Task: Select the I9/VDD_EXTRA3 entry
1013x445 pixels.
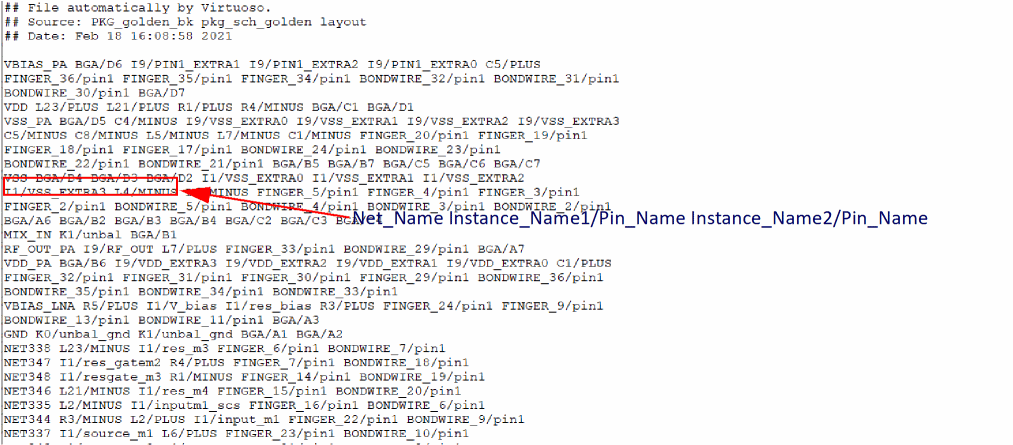Action: [x=166, y=264]
